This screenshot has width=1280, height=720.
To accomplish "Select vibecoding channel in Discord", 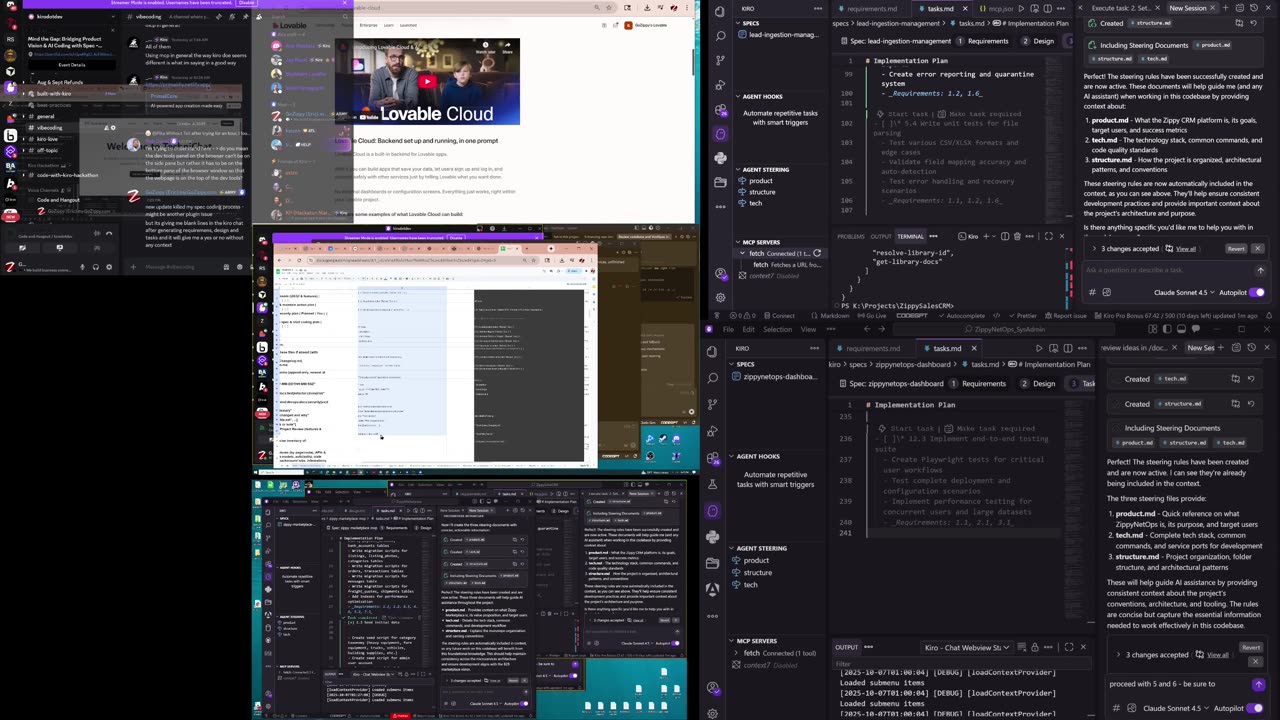I will (x=49, y=127).
